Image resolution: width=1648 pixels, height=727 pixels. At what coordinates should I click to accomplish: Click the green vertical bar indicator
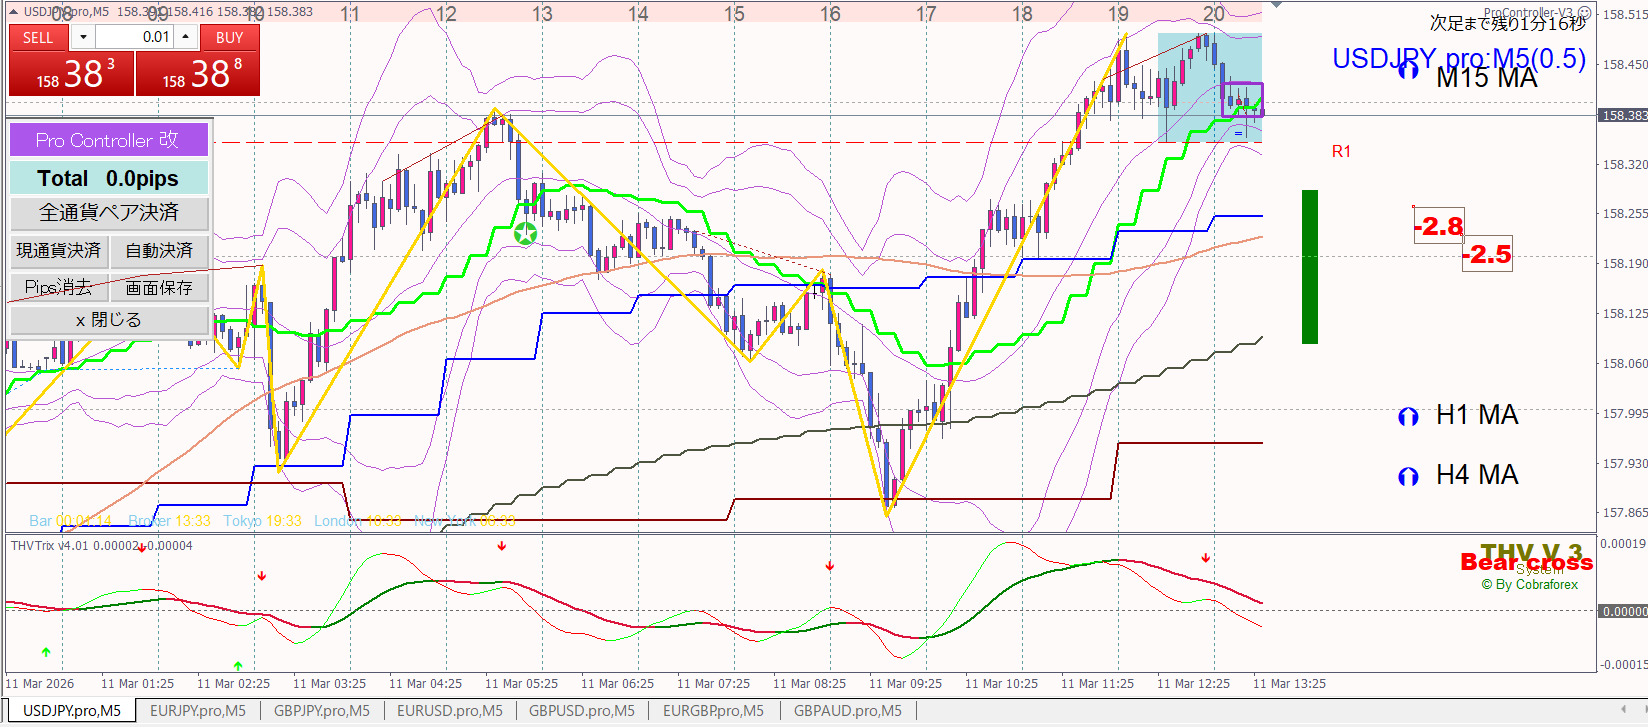[x=1309, y=267]
